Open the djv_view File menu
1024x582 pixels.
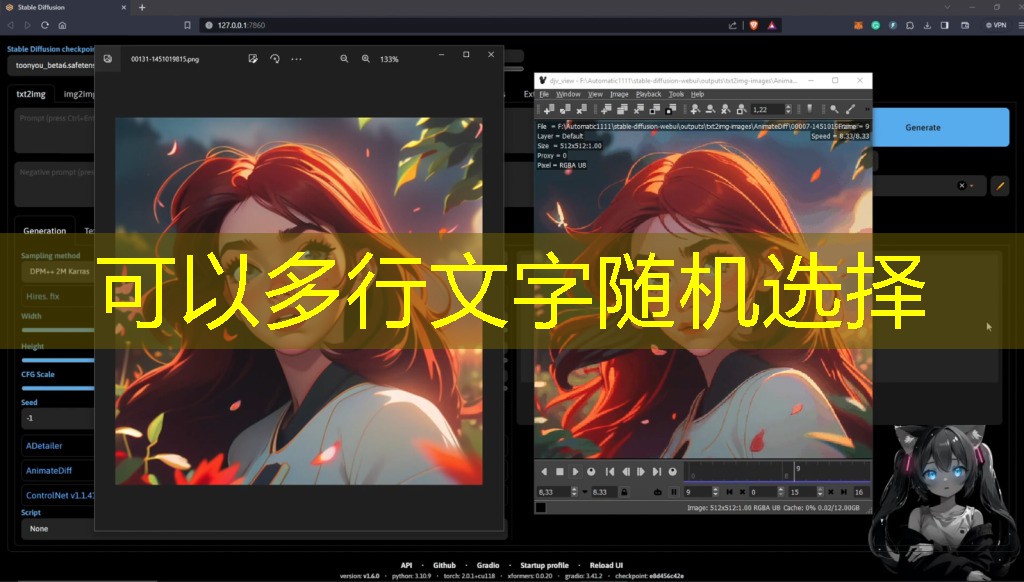(544, 94)
